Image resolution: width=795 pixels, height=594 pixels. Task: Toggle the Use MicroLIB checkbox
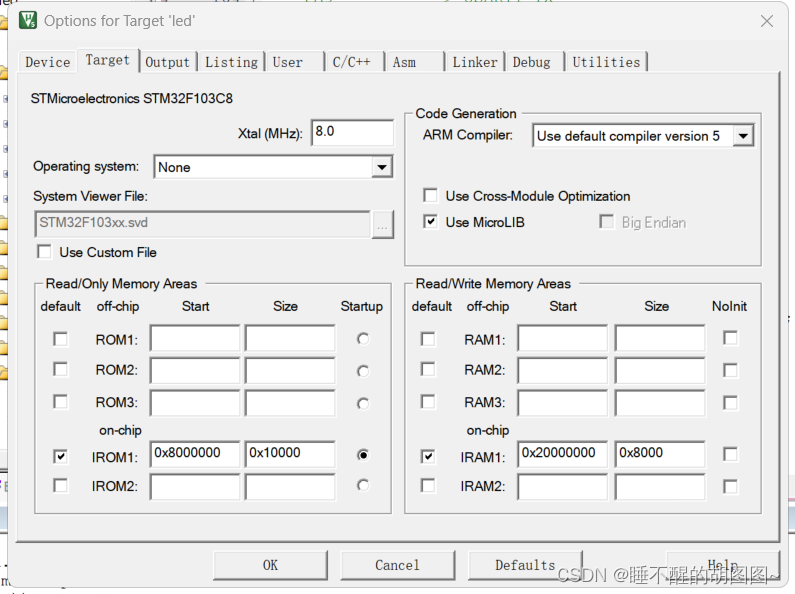pyautogui.click(x=430, y=222)
